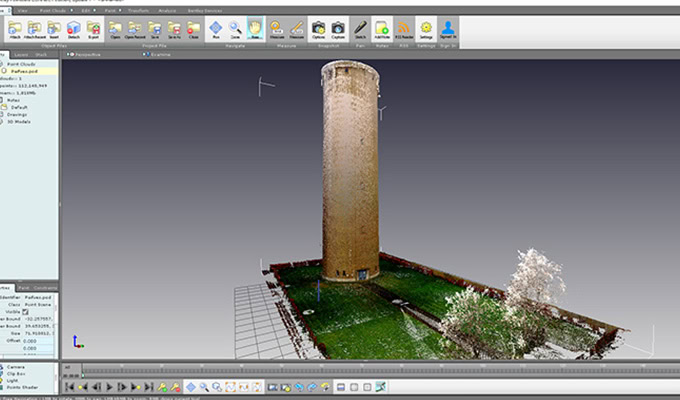The image size is (680, 400).
Task: Switch to the Layers tab
Action: (21, 55)
